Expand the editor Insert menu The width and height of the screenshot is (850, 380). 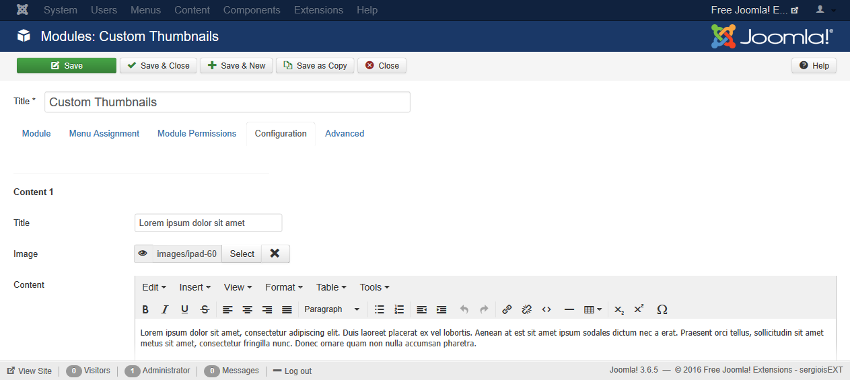tap(195, 287)
